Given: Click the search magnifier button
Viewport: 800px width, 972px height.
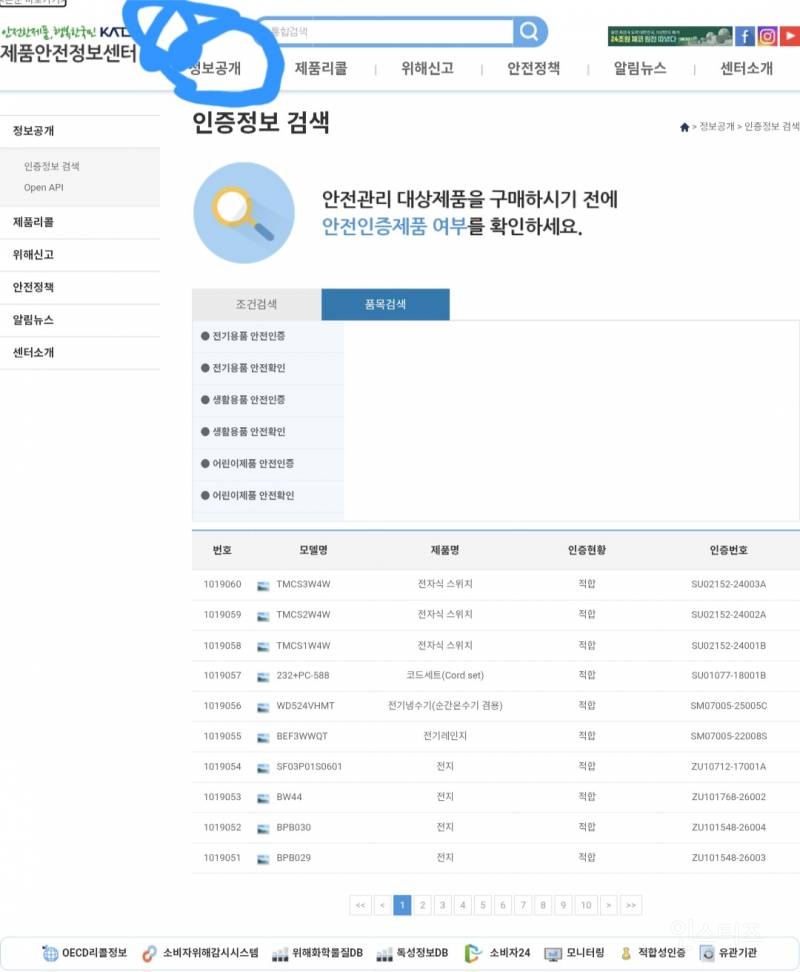Looking at the screenshot, I should [x=529, y=31].
